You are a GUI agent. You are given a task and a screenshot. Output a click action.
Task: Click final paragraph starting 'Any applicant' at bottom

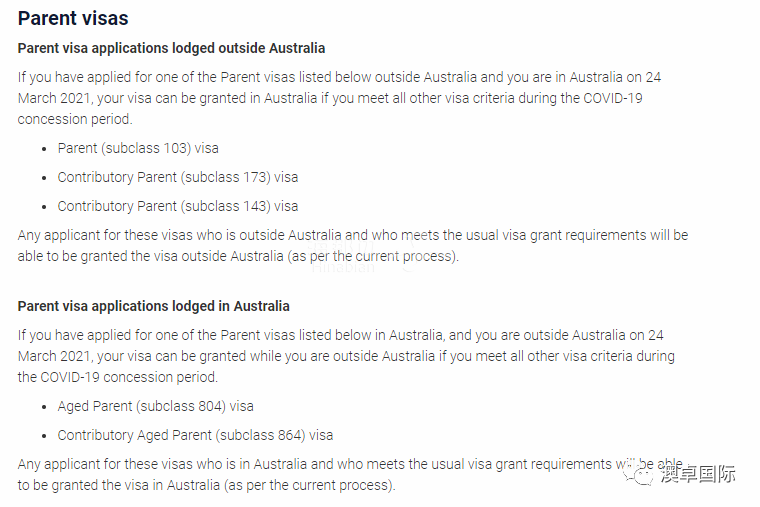coord(350,475)
